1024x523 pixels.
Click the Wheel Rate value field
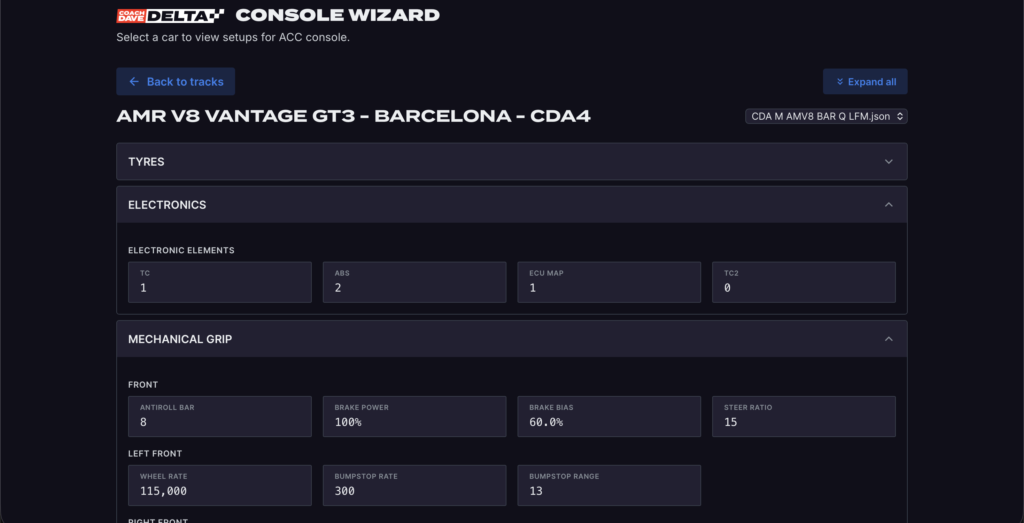click(x=220, y=485)
